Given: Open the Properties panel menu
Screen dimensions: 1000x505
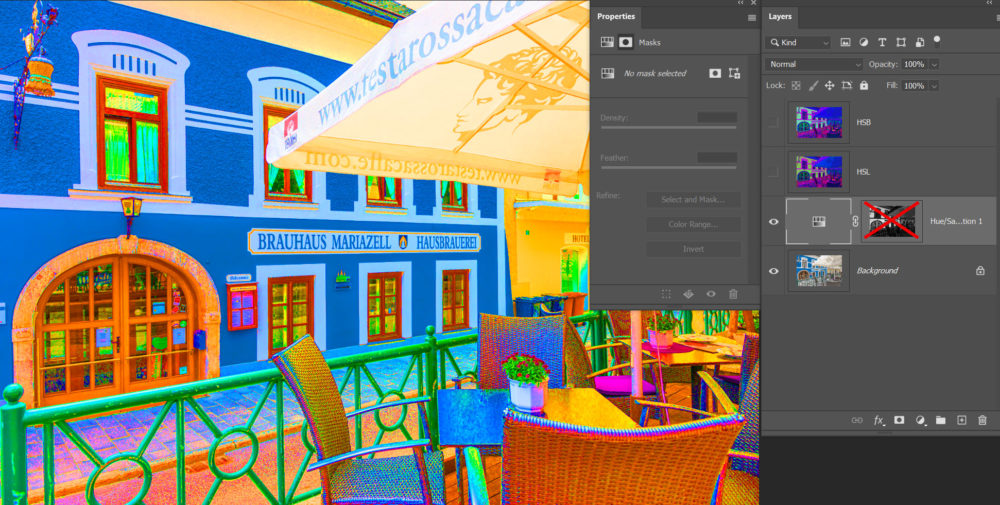Looking at the screenshot, I should [752, 18].
